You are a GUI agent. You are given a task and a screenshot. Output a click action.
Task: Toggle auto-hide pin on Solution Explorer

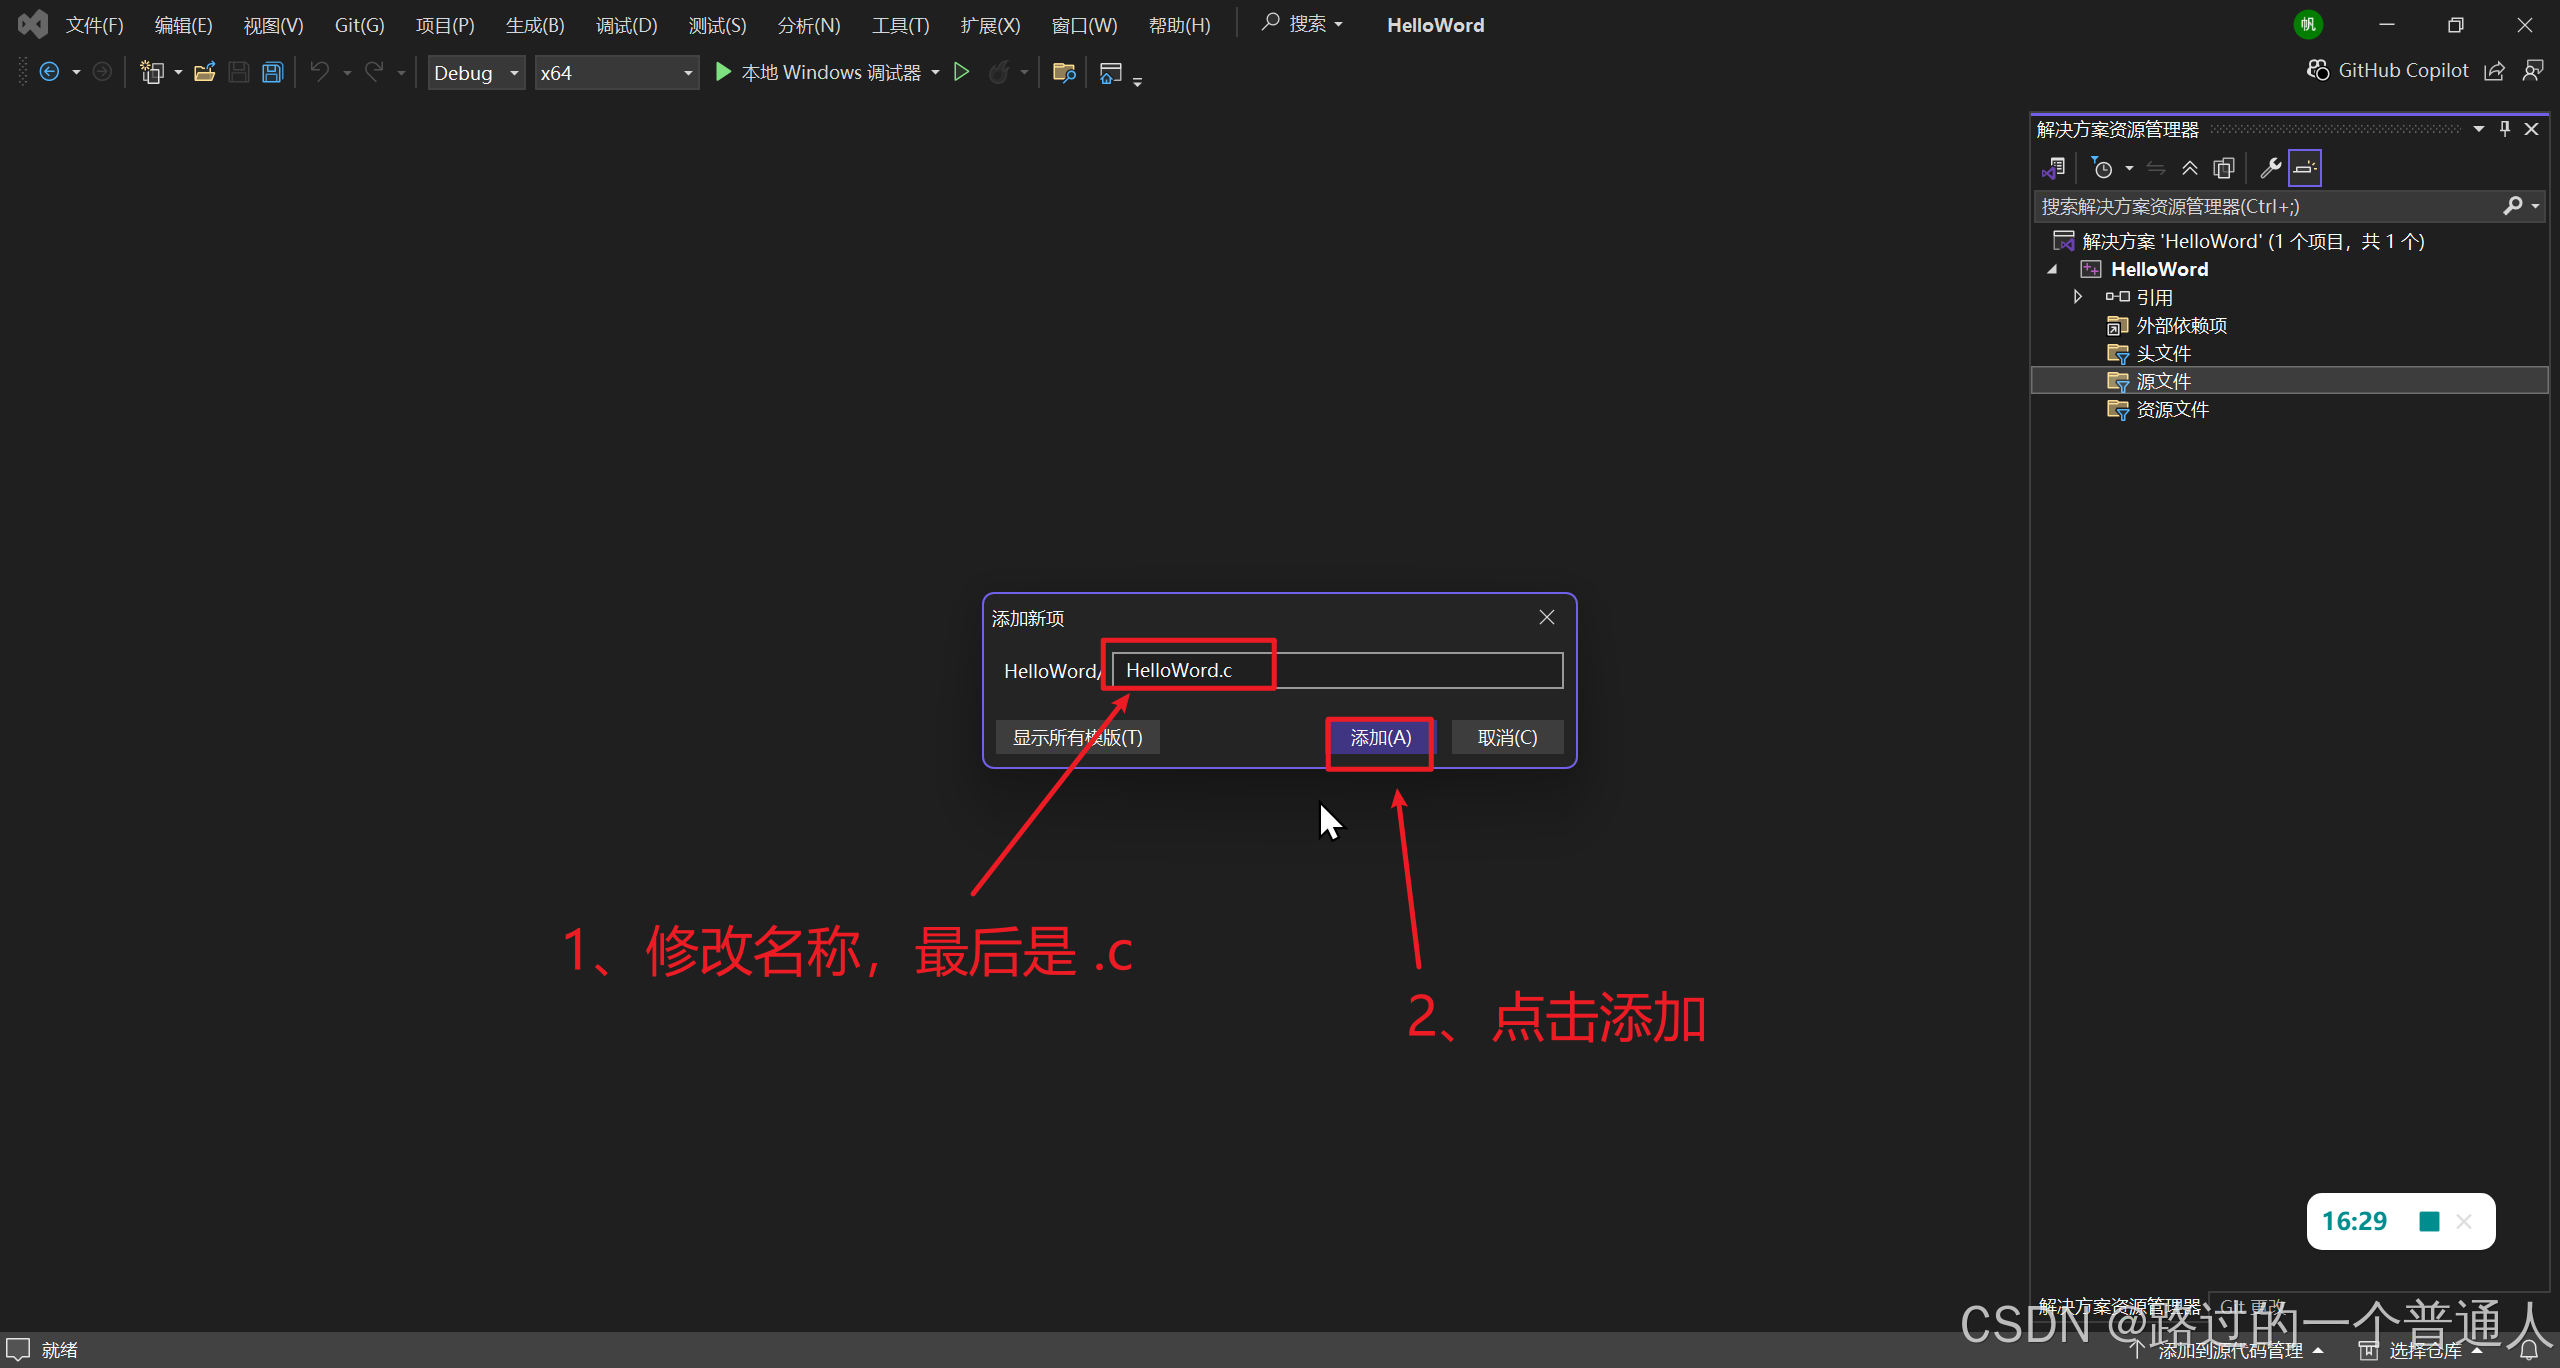click(2505, 129)
